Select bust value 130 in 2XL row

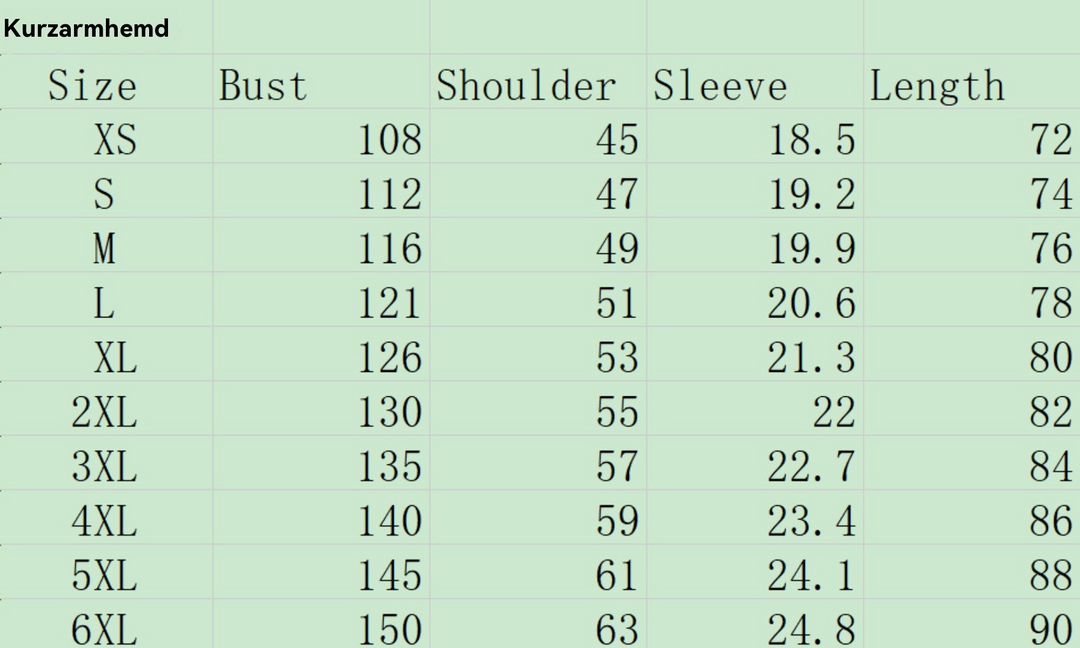(x=321, y=408)
